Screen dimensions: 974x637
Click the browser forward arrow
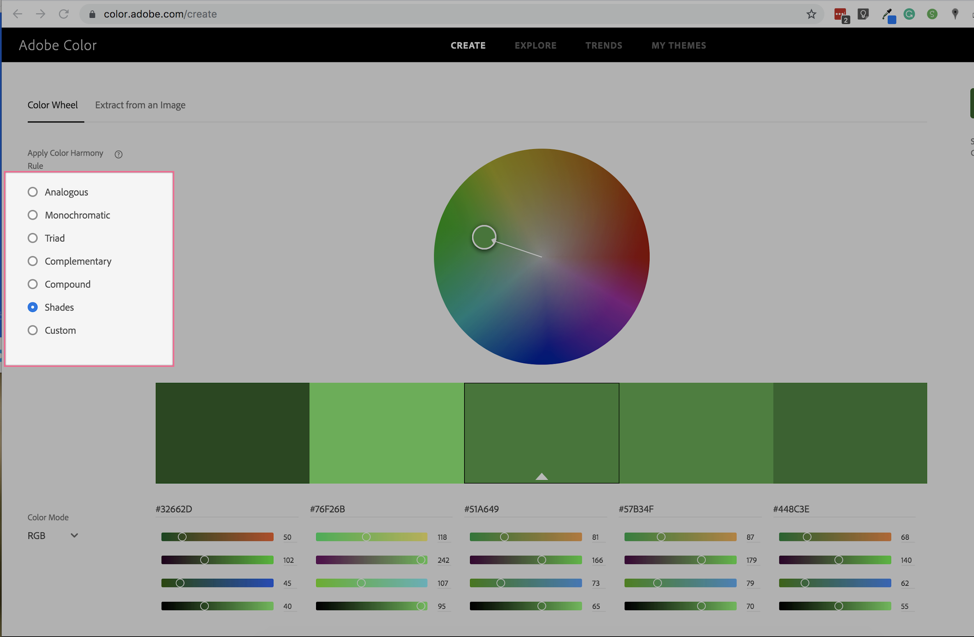point(40,14)
